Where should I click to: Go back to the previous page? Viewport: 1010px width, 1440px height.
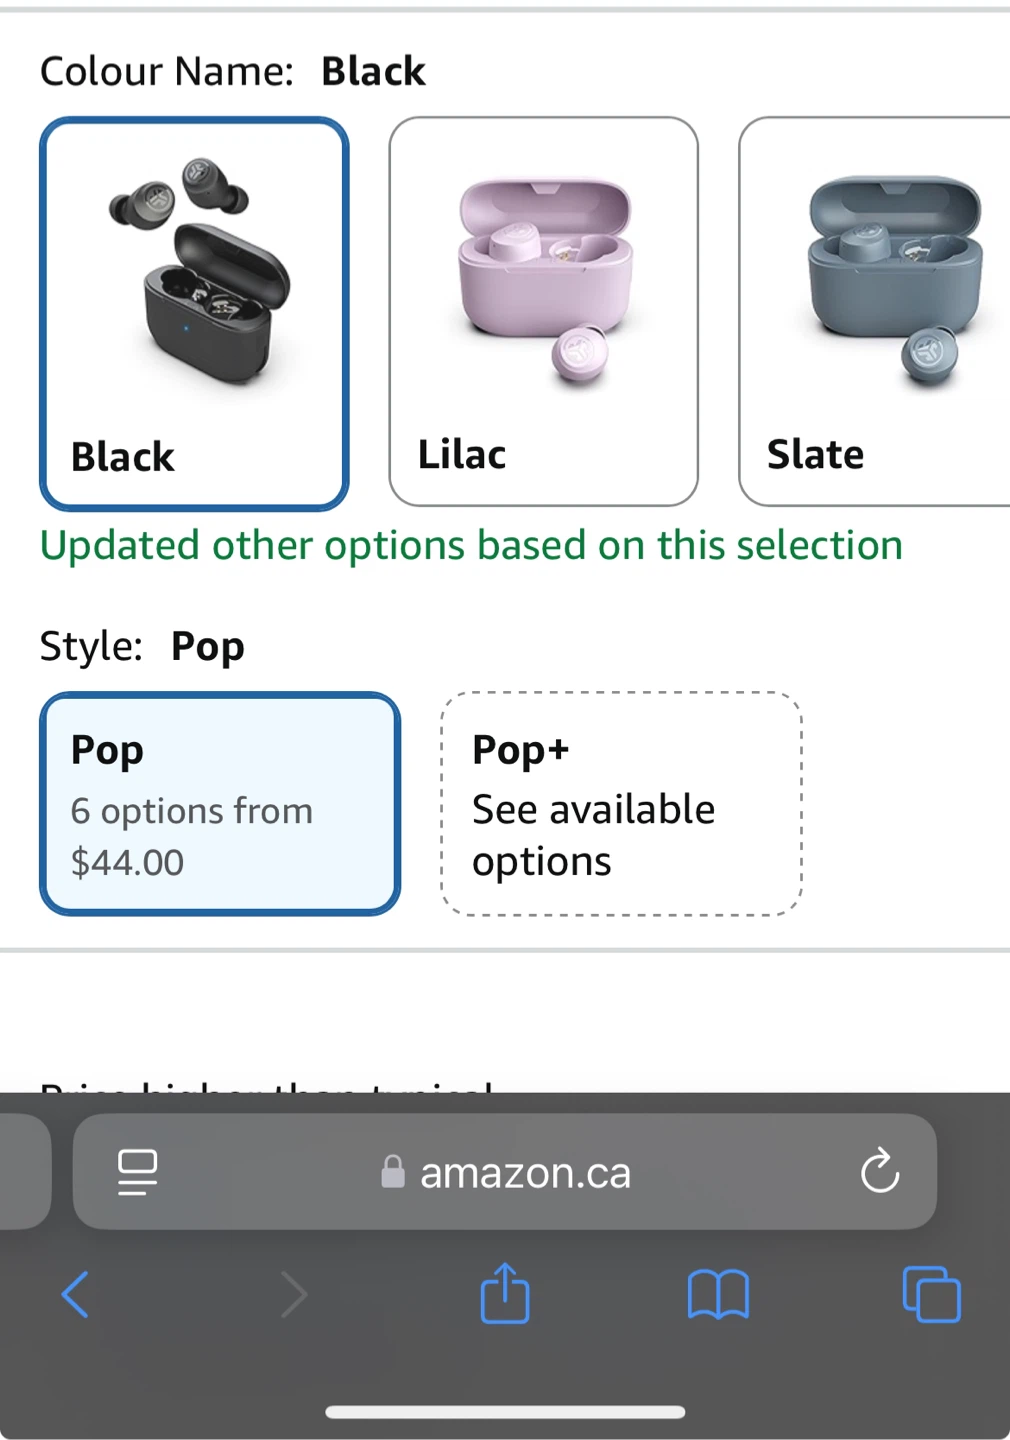[75, 1295]
